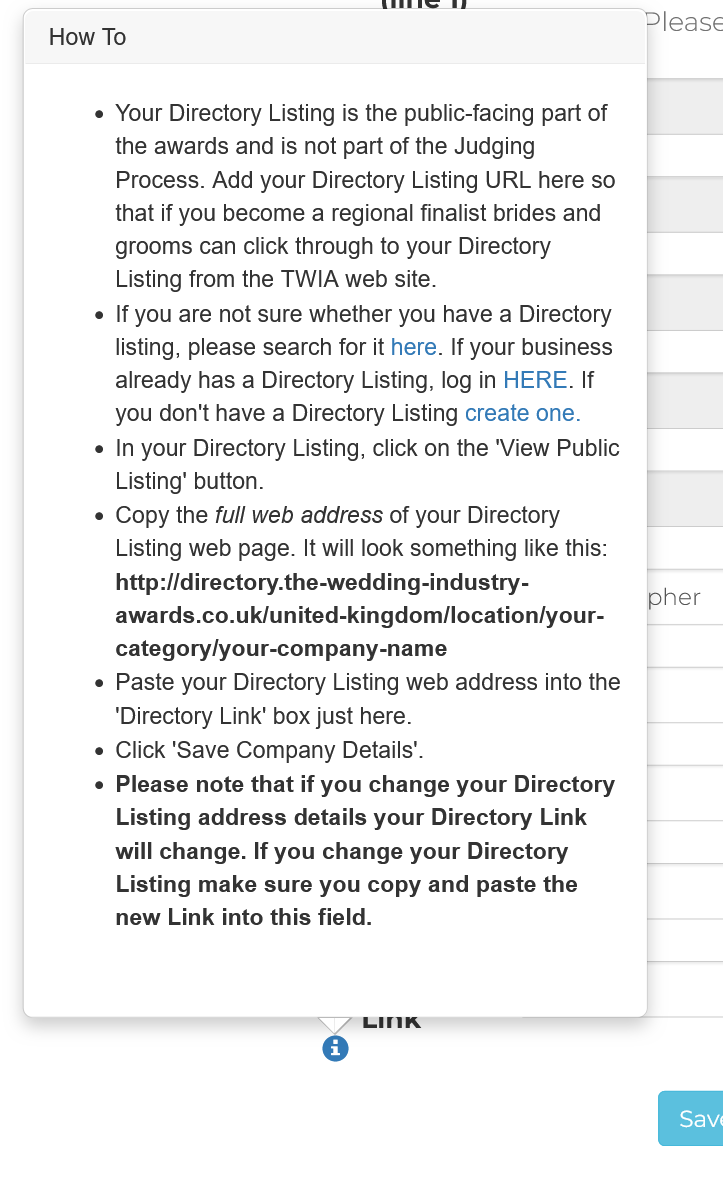
Task: Click the 'View Public Listing' instruction bullet
Action: point(367,464)
